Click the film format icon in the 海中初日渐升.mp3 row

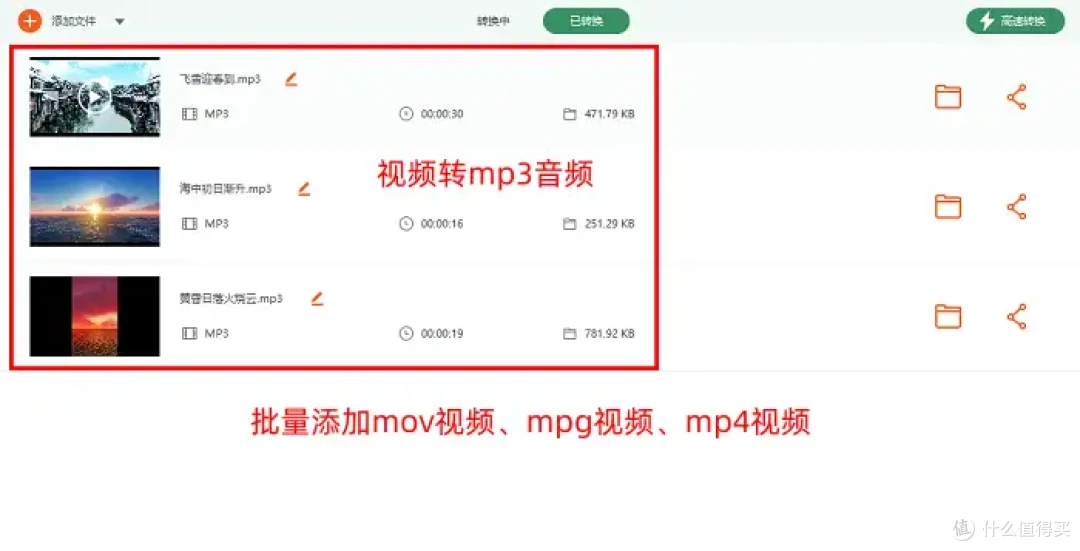(x=189, y=224)
